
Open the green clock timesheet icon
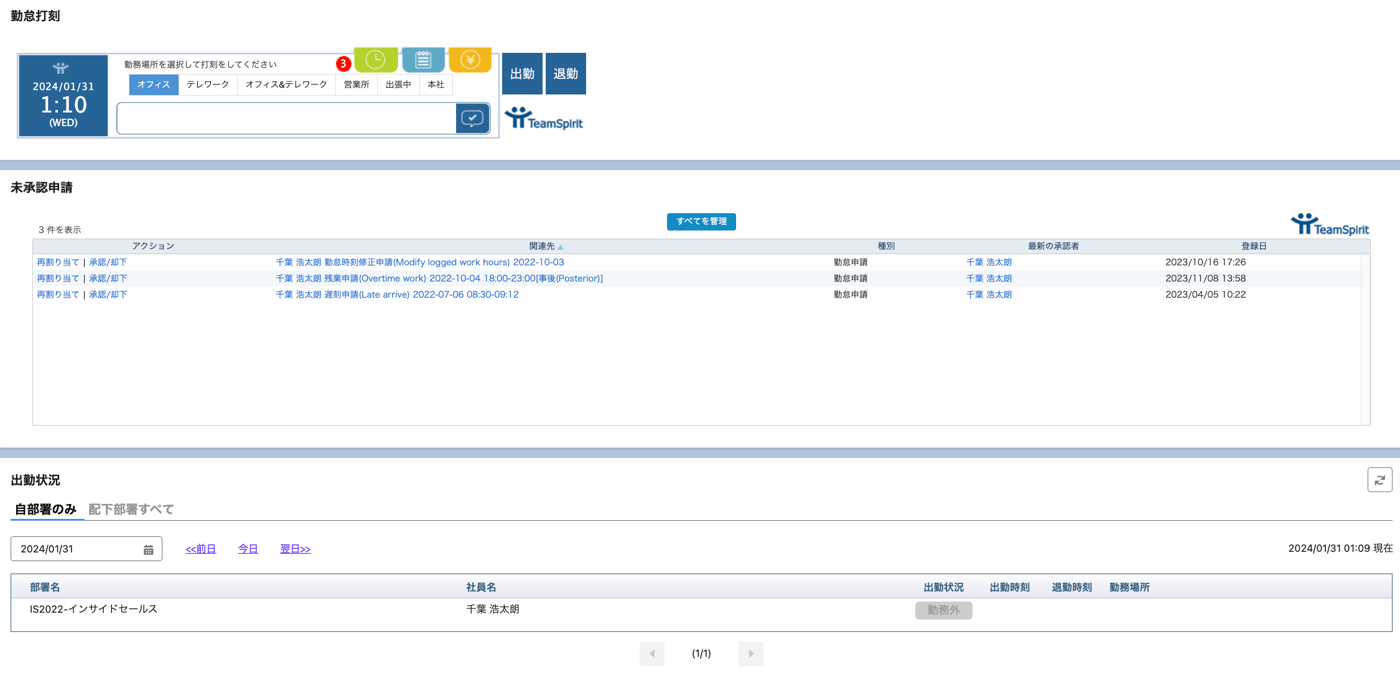point(376,60)
